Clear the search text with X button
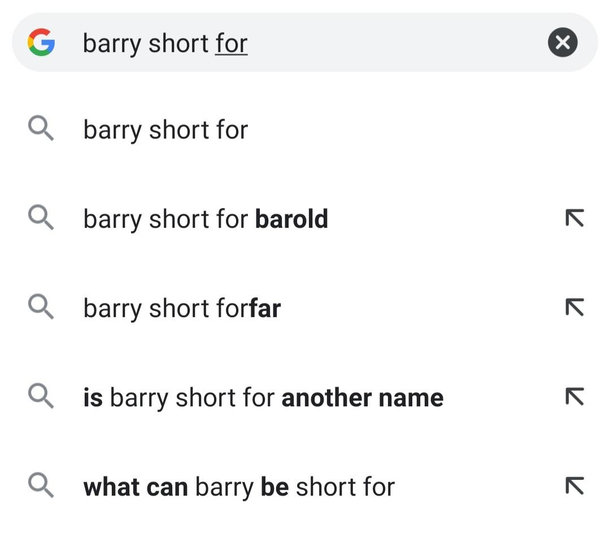 click(x=563, y=43)
